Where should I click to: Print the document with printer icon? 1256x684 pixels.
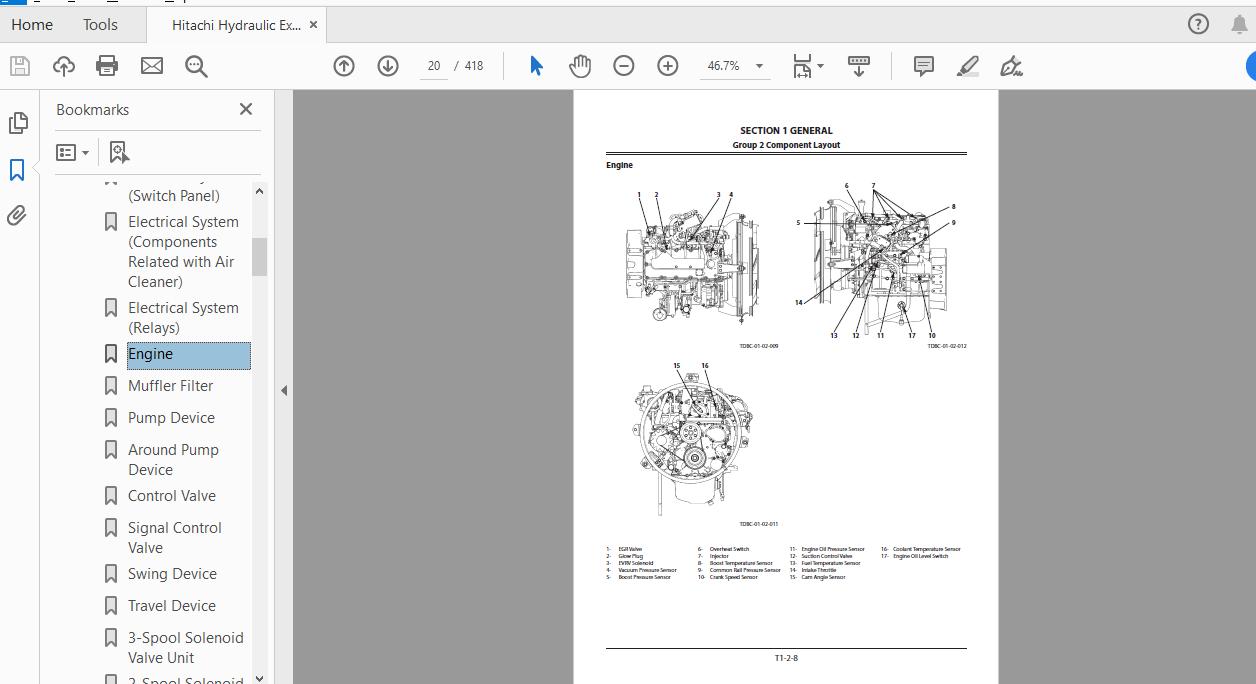click(107, 66)
